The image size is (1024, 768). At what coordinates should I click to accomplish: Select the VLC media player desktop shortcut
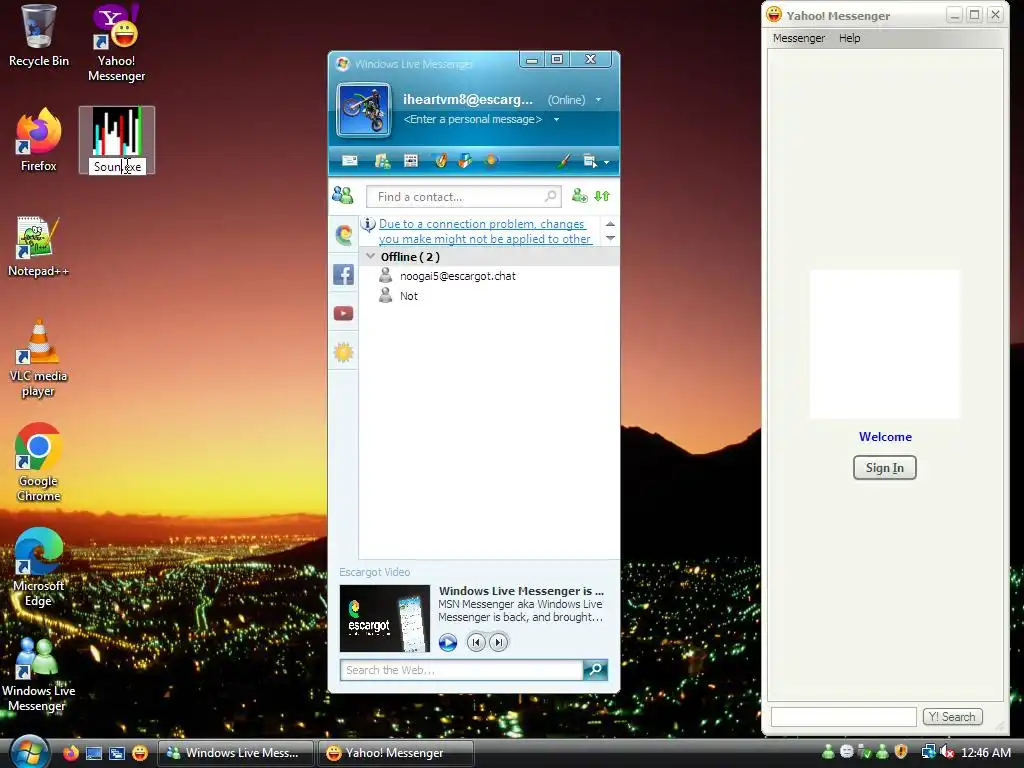click(x=39, y=359)
